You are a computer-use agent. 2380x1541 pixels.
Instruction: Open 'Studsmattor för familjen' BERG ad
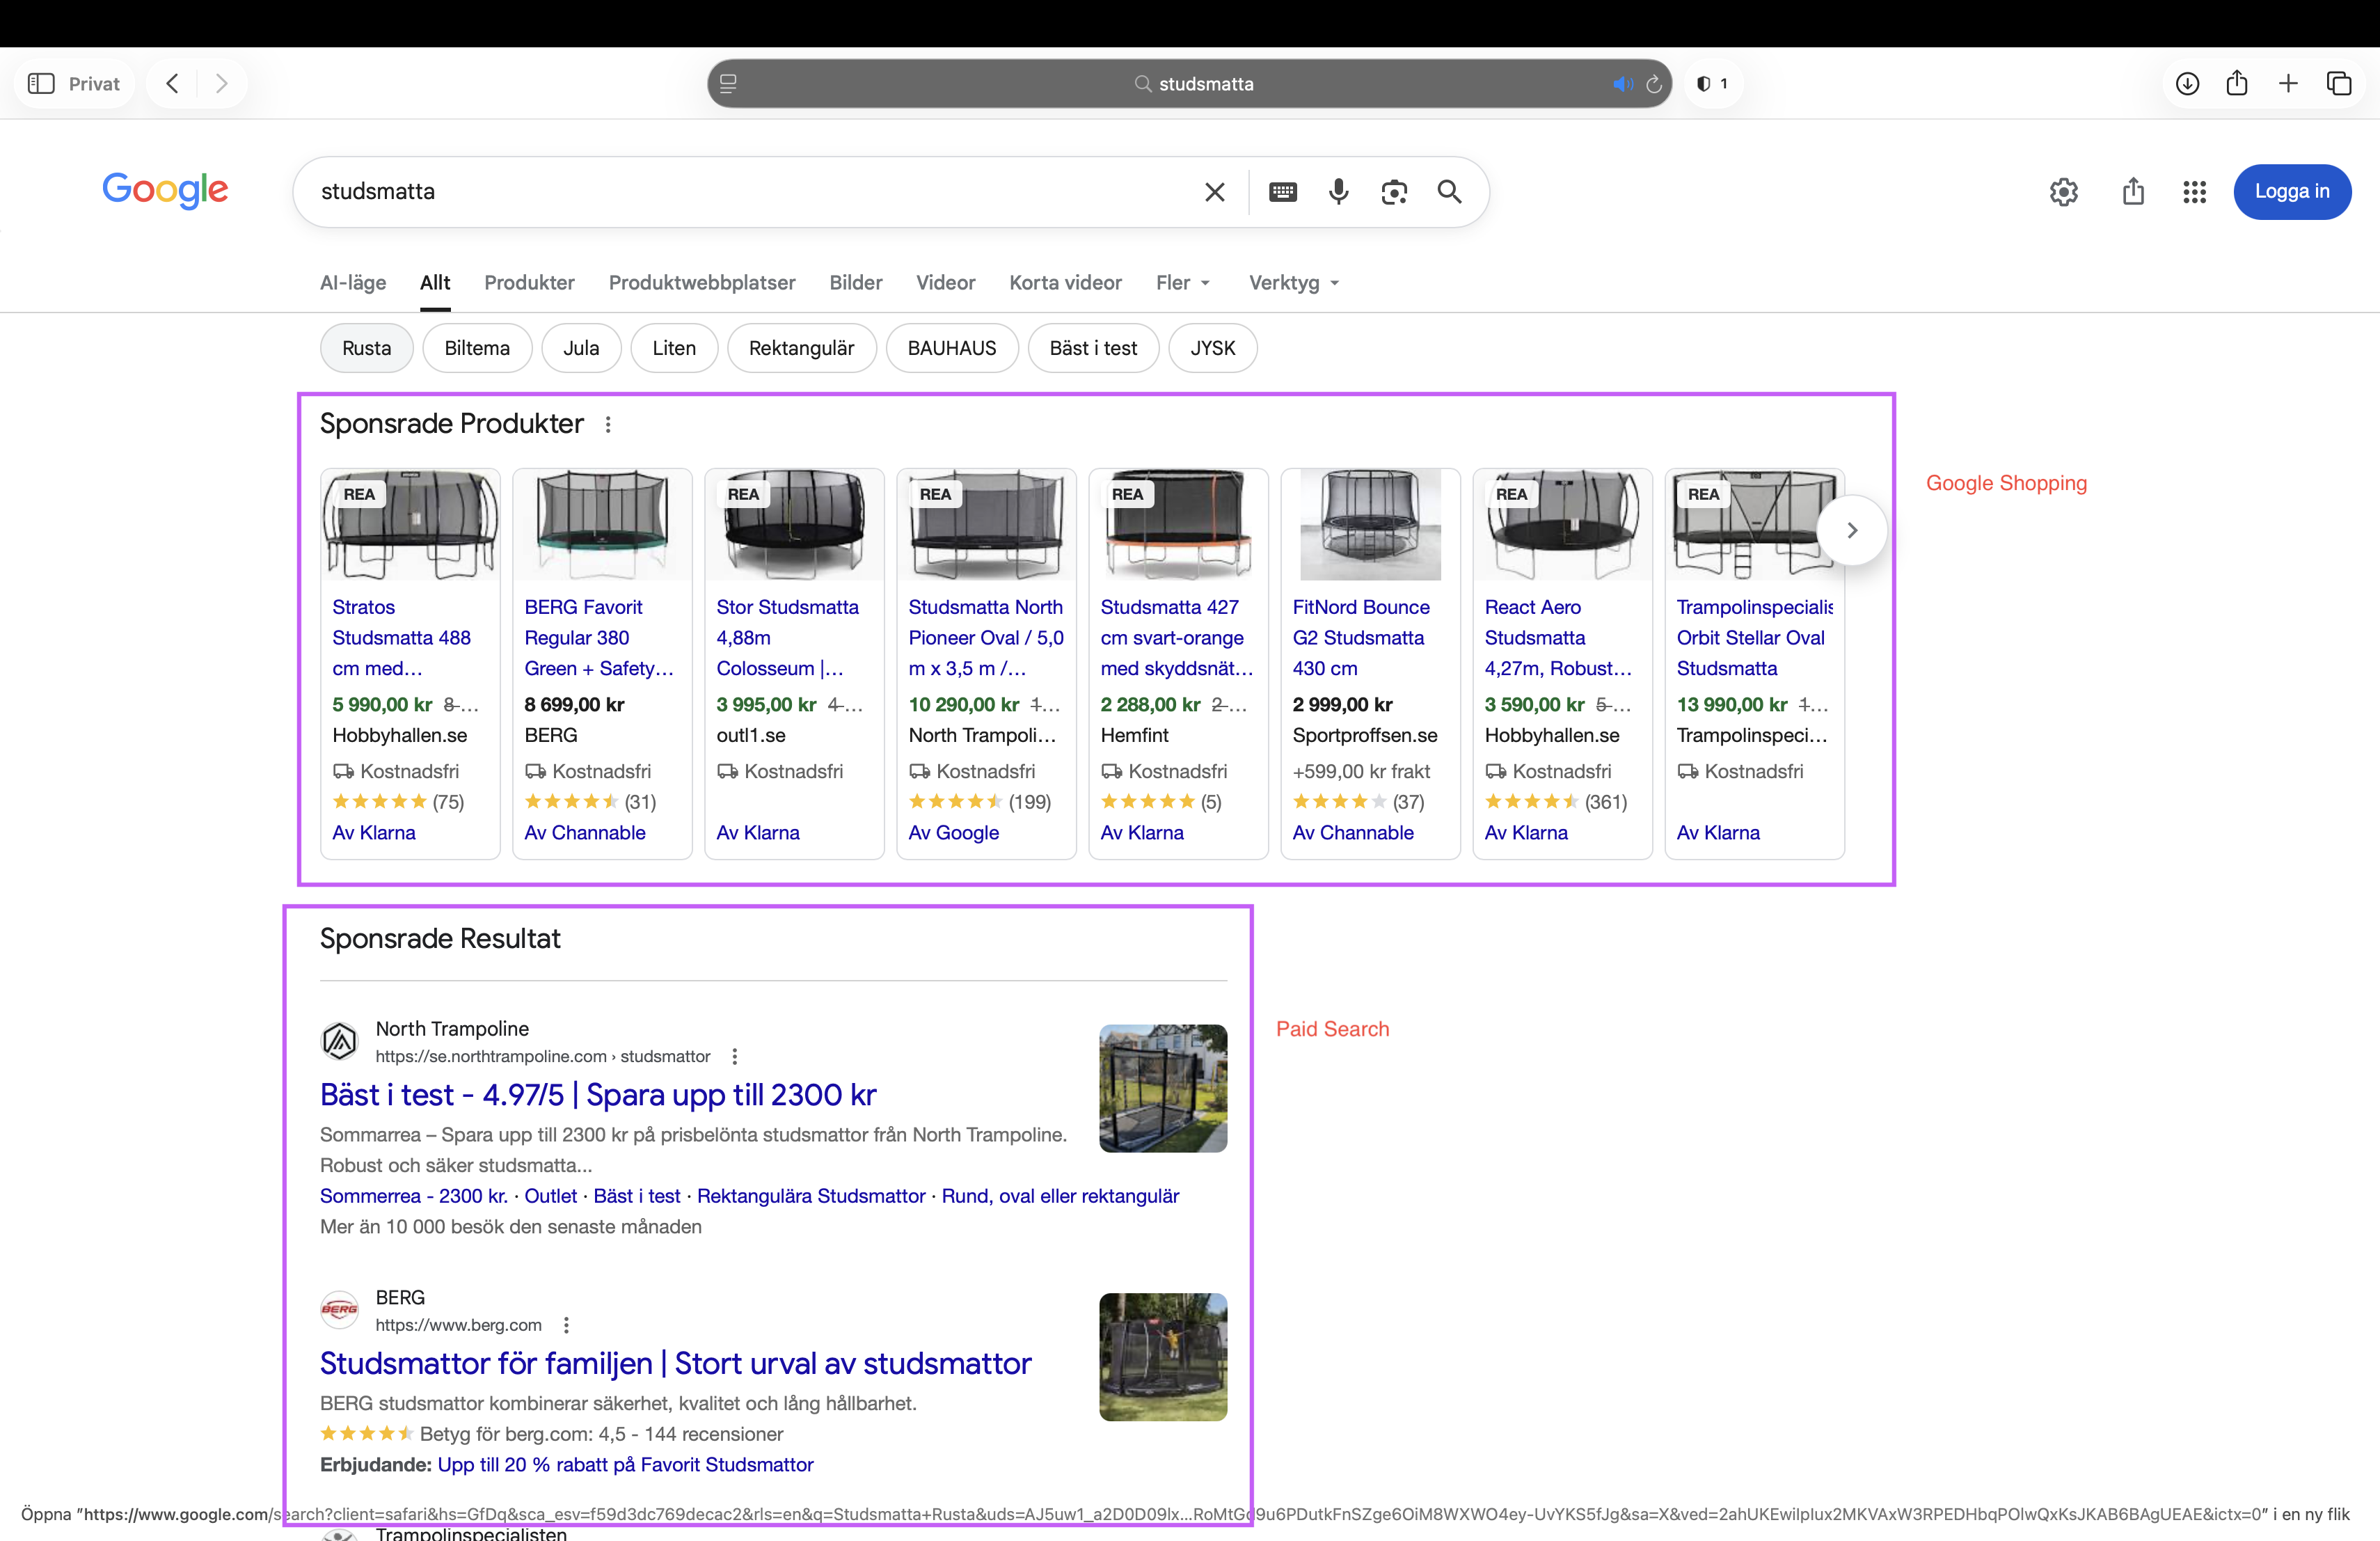[x=675, y=1364]
